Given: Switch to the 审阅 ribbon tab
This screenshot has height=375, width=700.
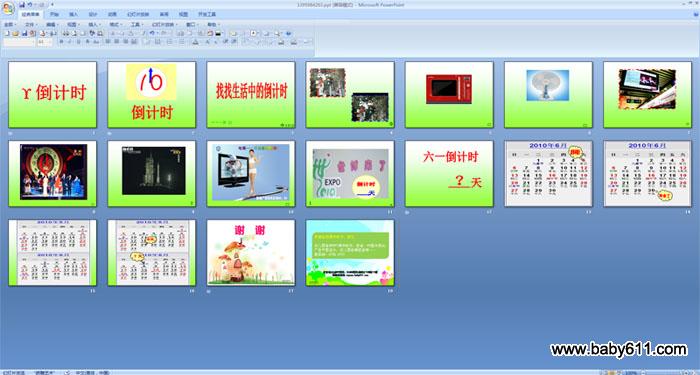Looking at the screenshot, I should [x=164, y=14].
